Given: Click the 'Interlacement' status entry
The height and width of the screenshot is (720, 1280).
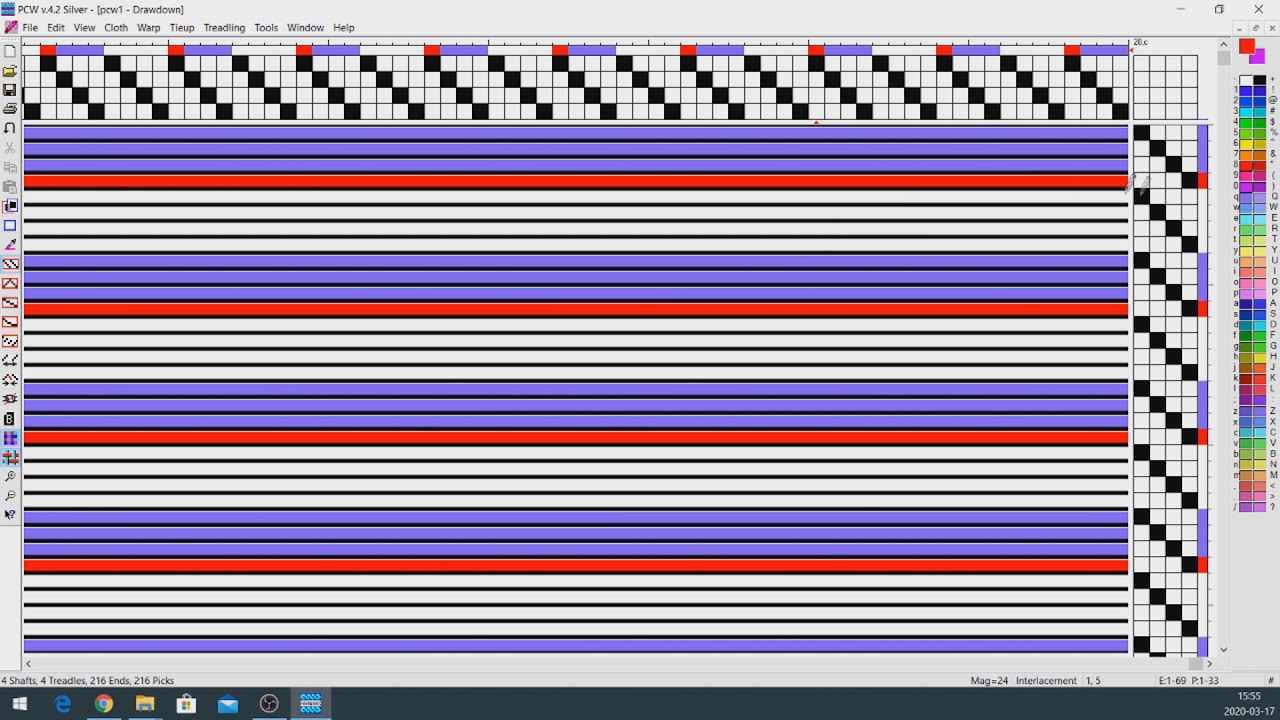Looking at the screenshot, I should (x=1046, y=681).
